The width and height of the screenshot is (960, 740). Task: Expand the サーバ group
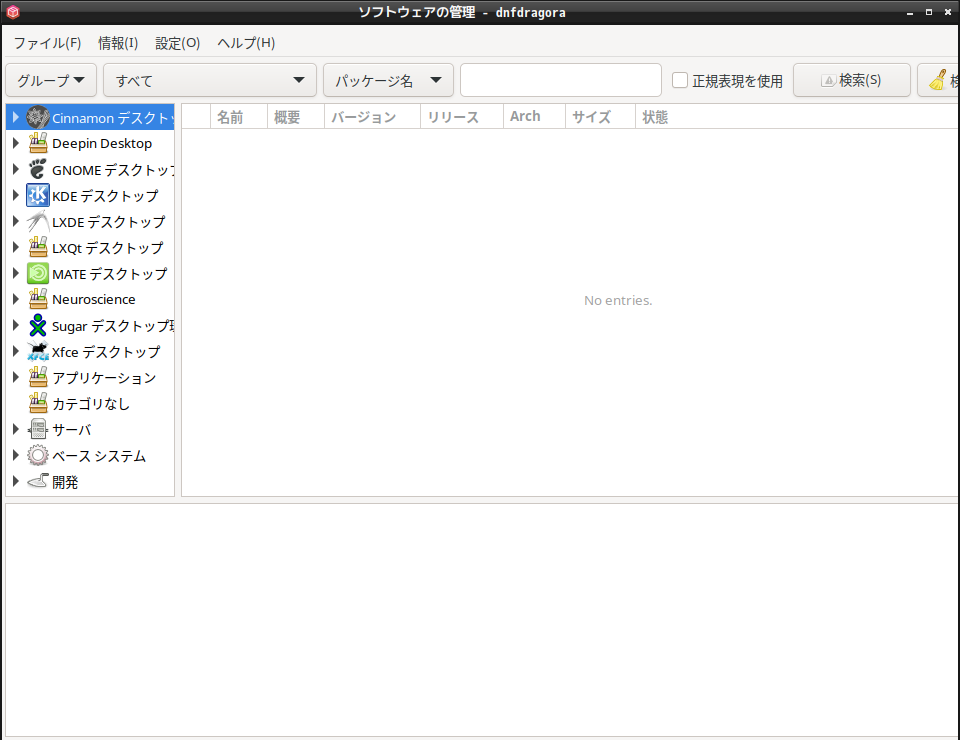pos(16,429)
